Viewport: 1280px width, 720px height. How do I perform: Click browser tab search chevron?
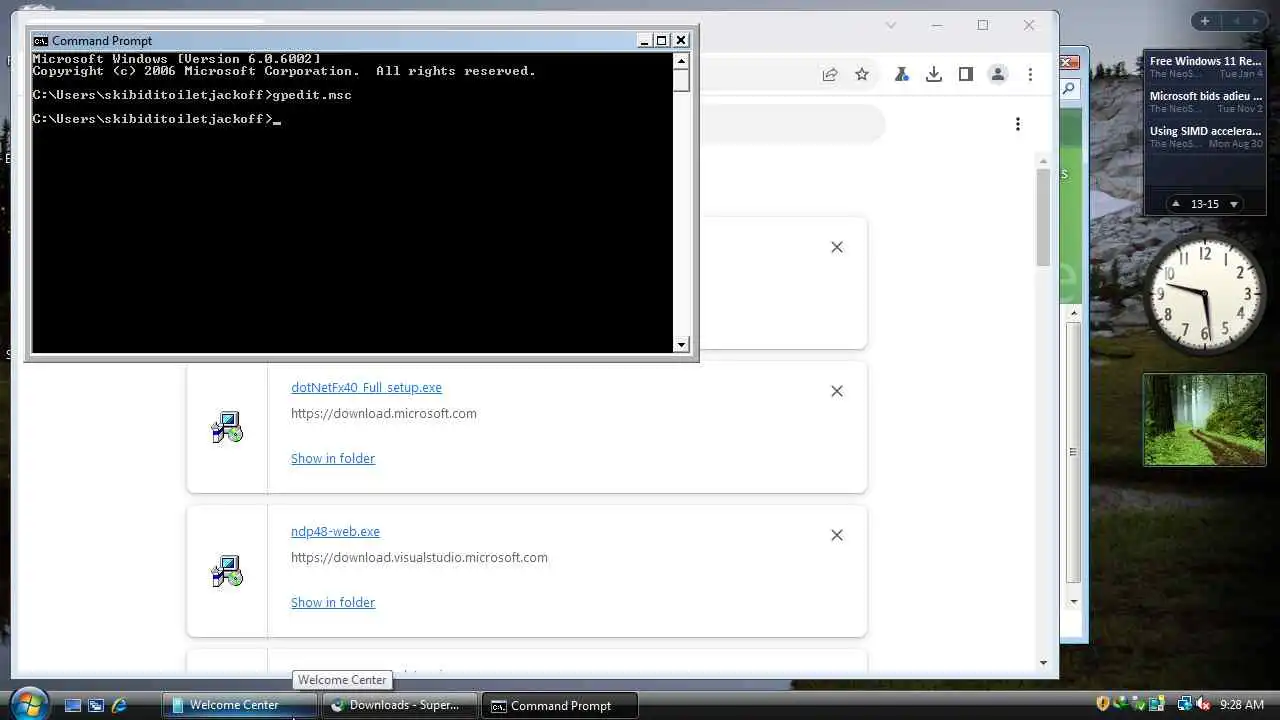click(x=891, y=25)
